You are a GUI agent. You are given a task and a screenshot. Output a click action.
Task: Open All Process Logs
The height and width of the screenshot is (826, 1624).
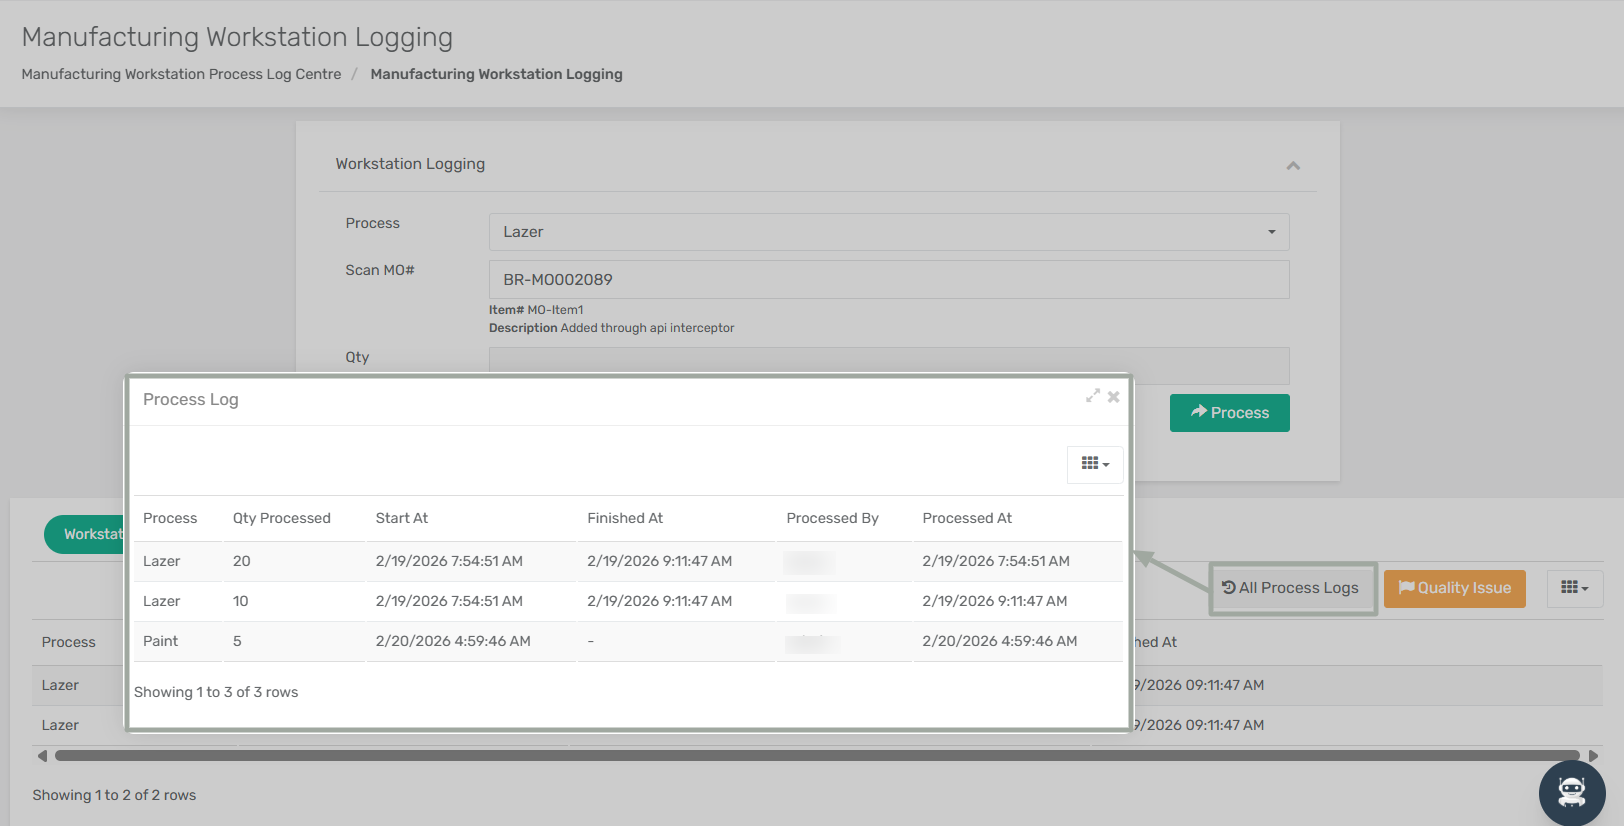coord(1291,588)
